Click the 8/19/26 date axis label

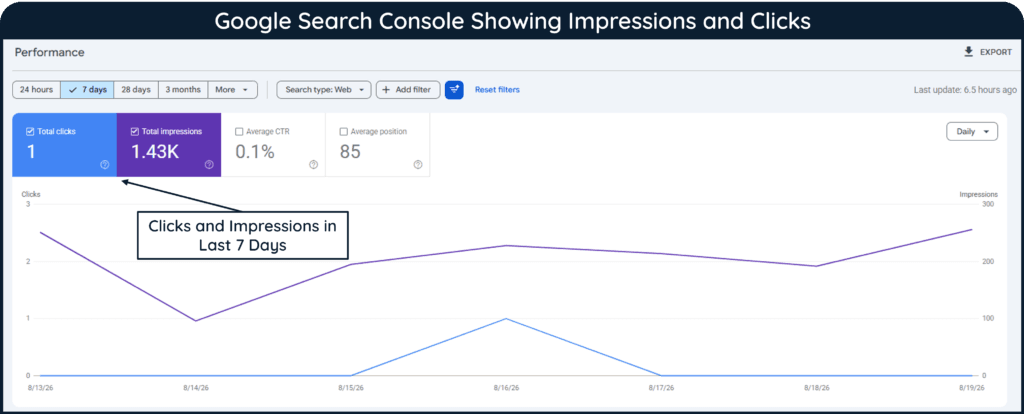coord(972,388)
